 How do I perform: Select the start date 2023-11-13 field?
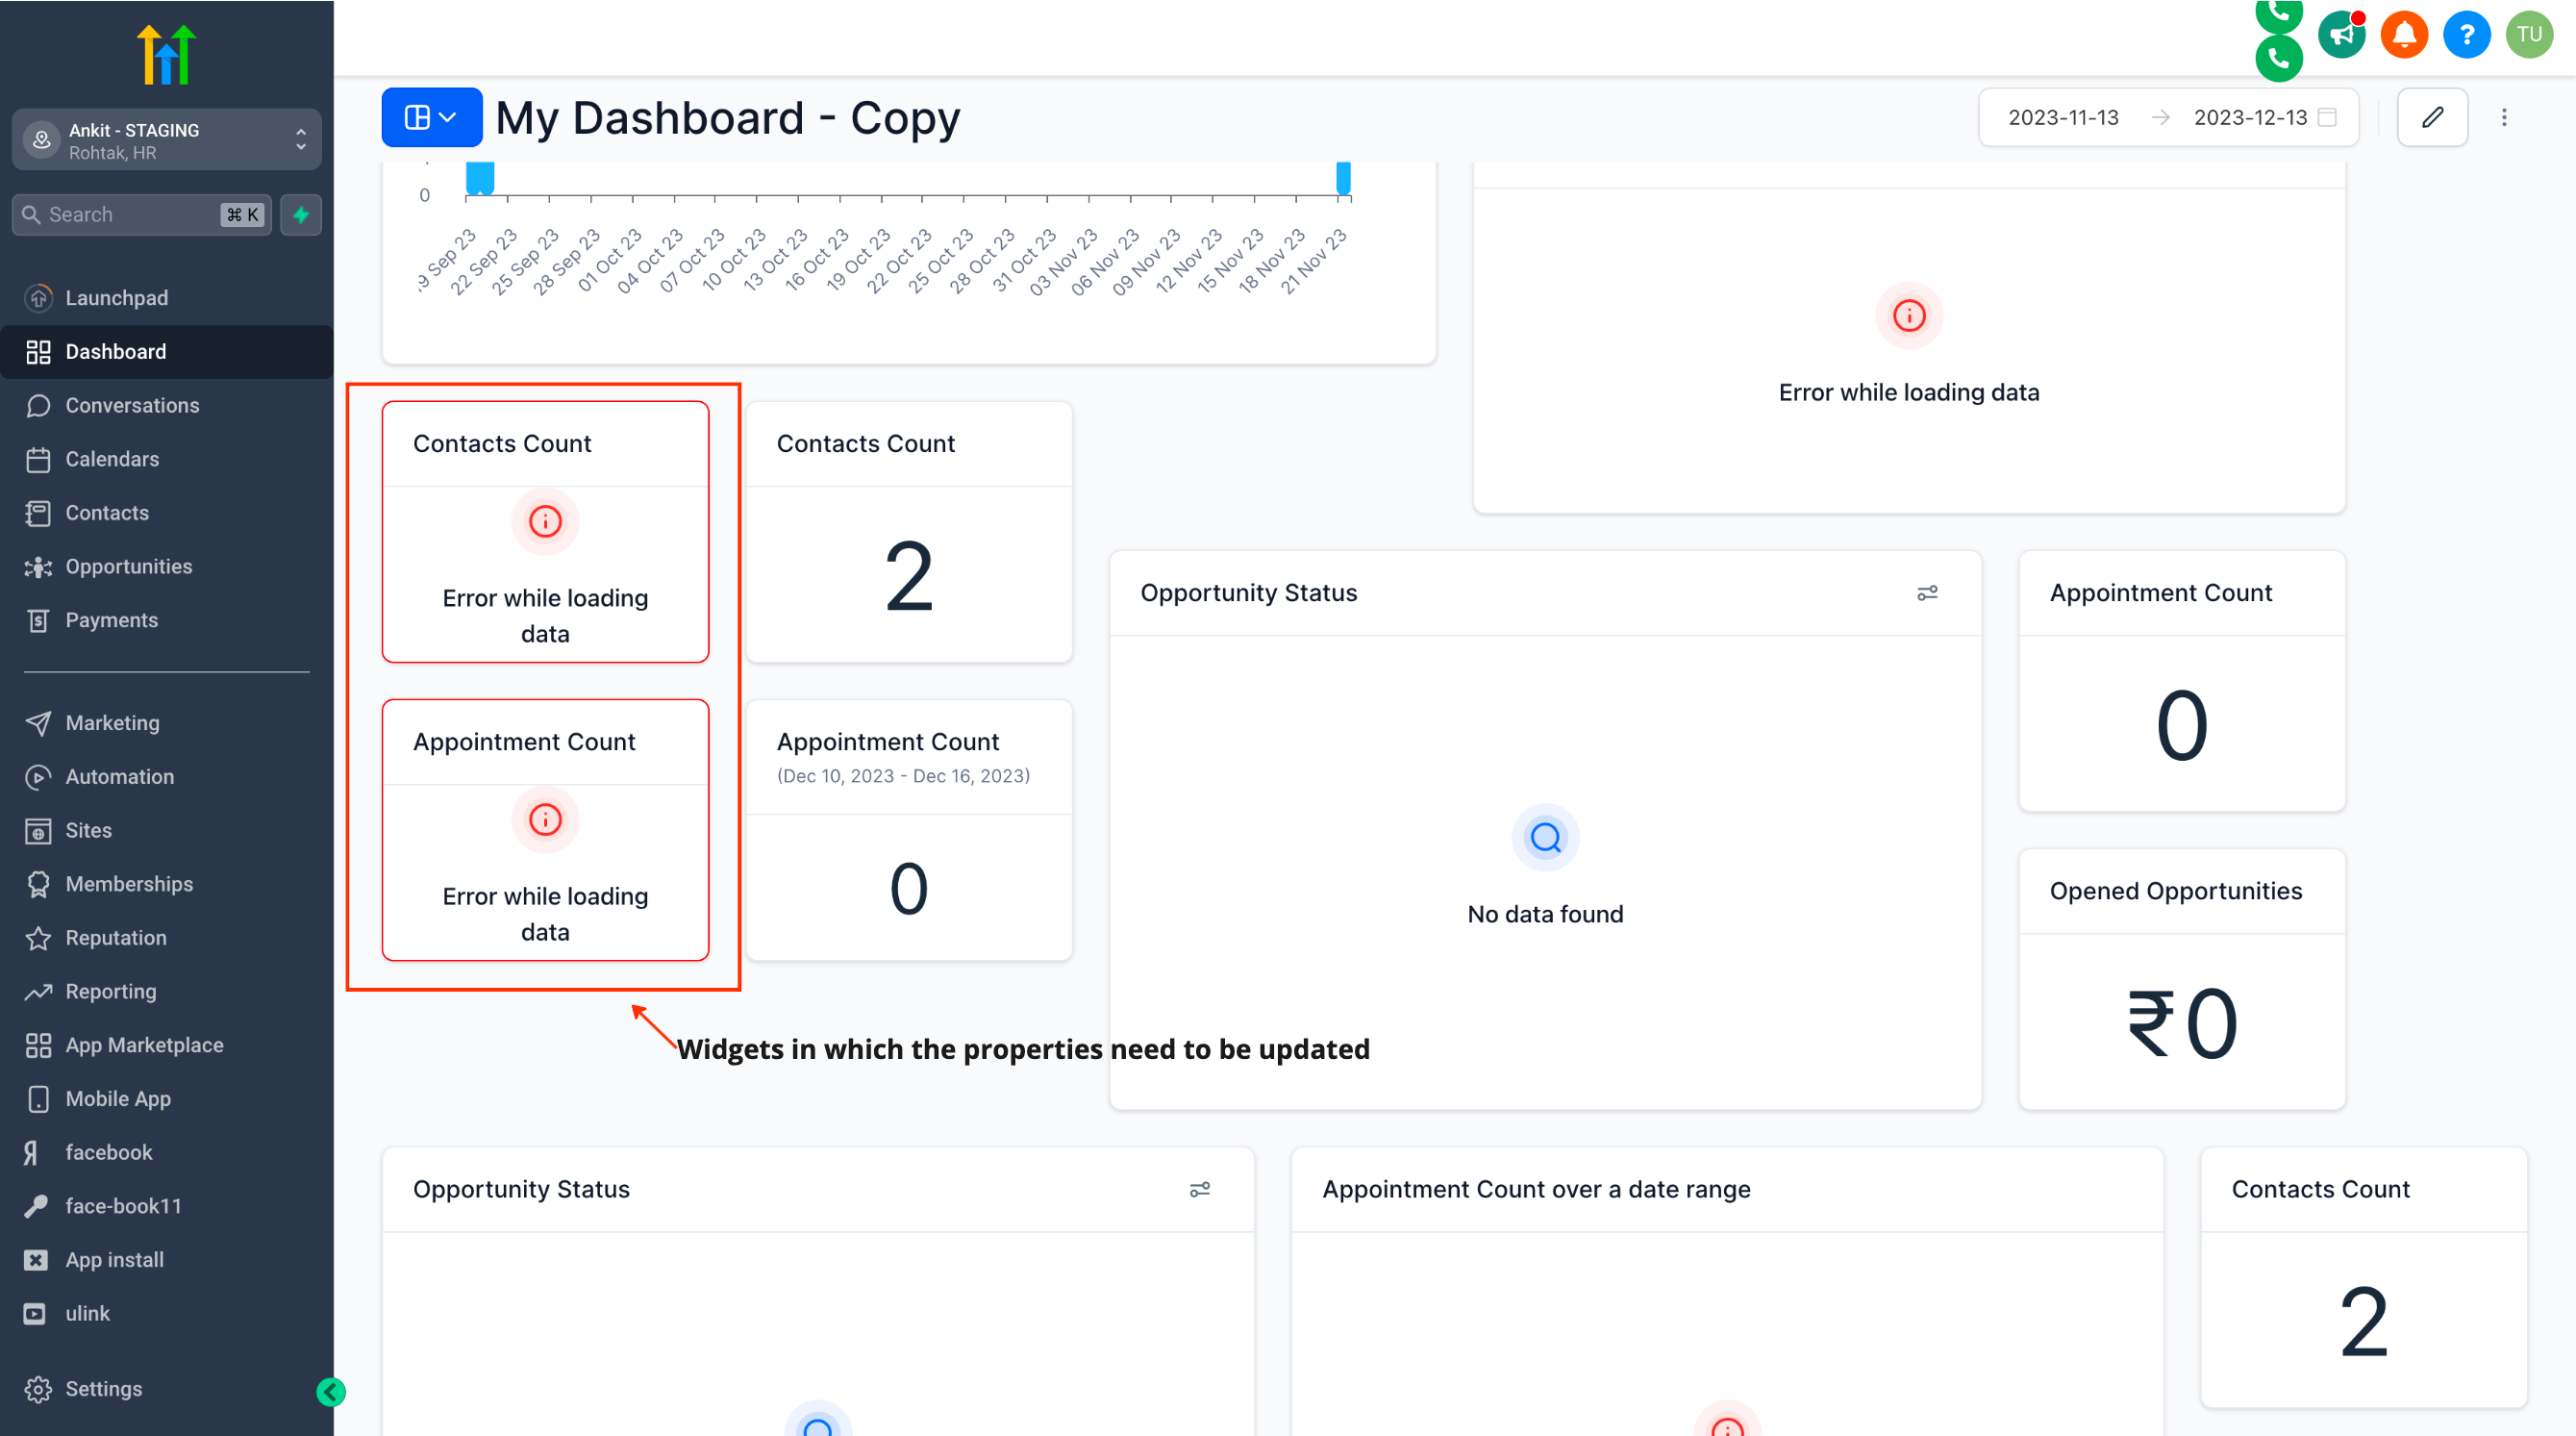(x=2062, y=117)
